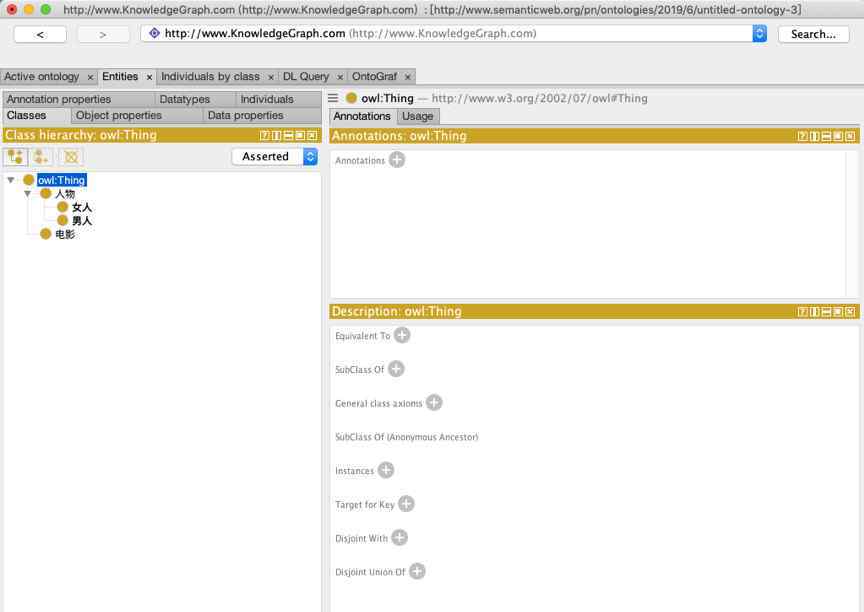Add a Target for Key entry
Image resolution: width=864 pixels, height=612 pixels.
[406, 503]
